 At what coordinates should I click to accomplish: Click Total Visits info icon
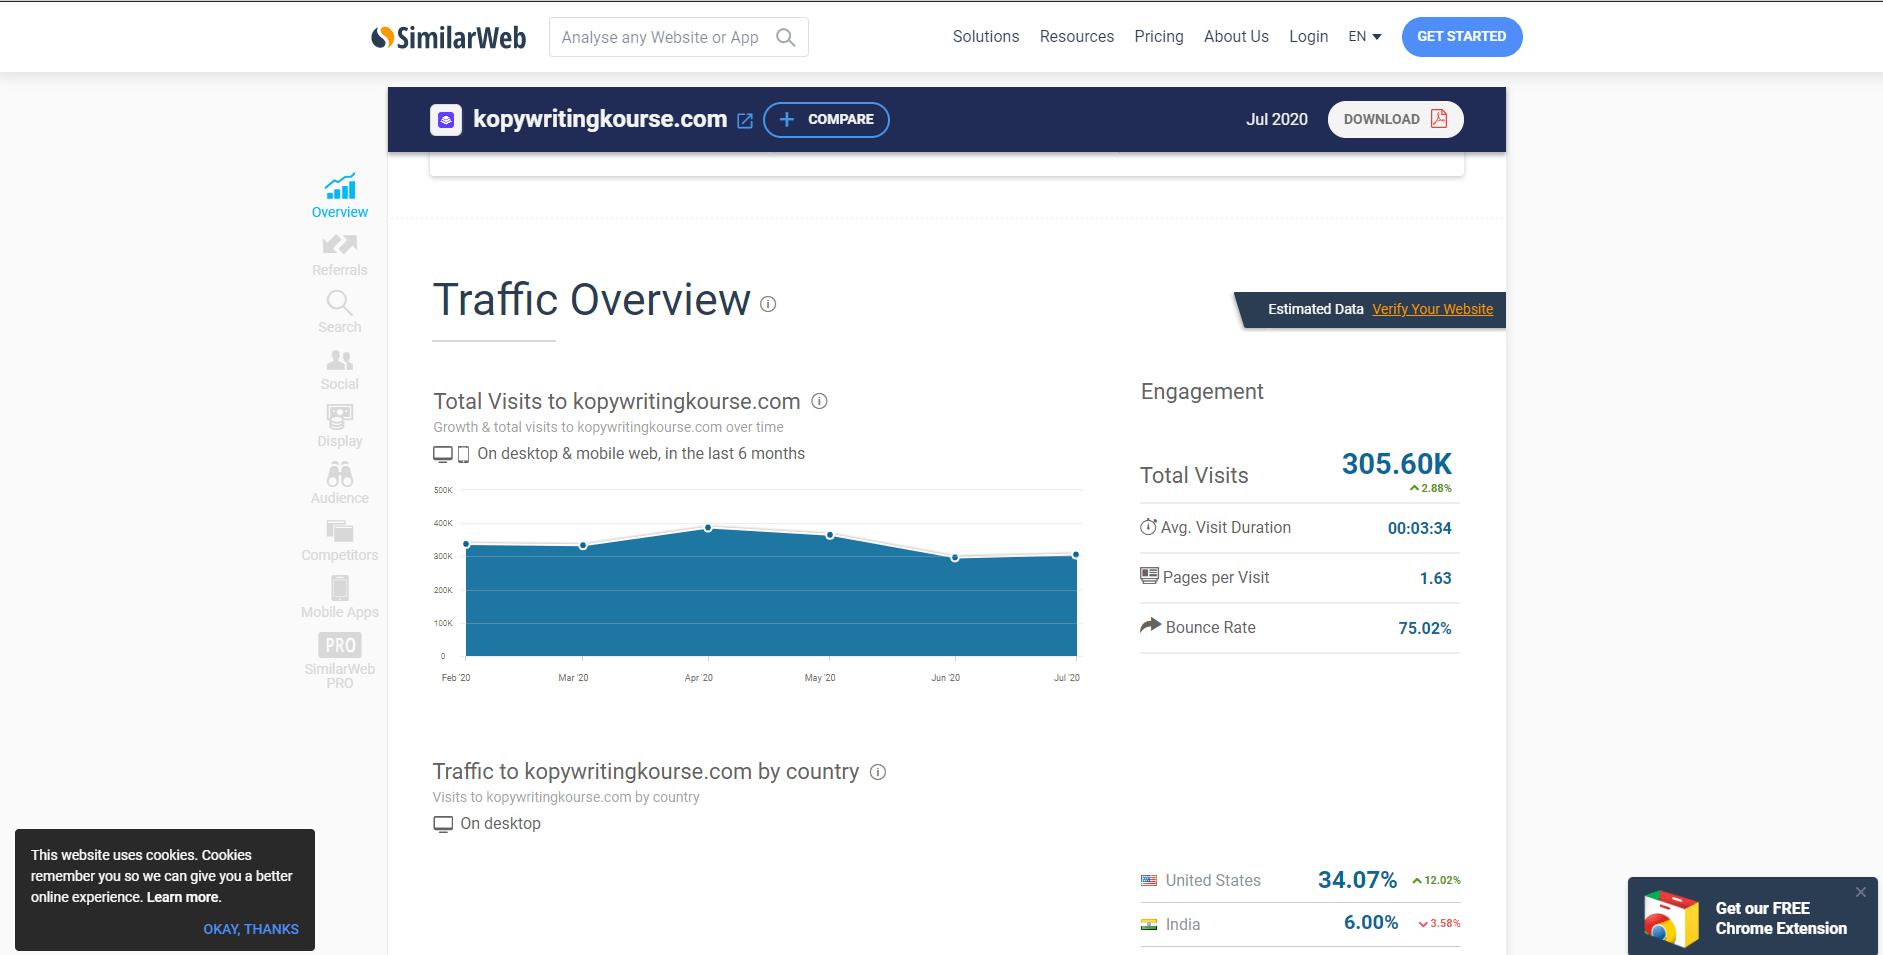[819, 401]
